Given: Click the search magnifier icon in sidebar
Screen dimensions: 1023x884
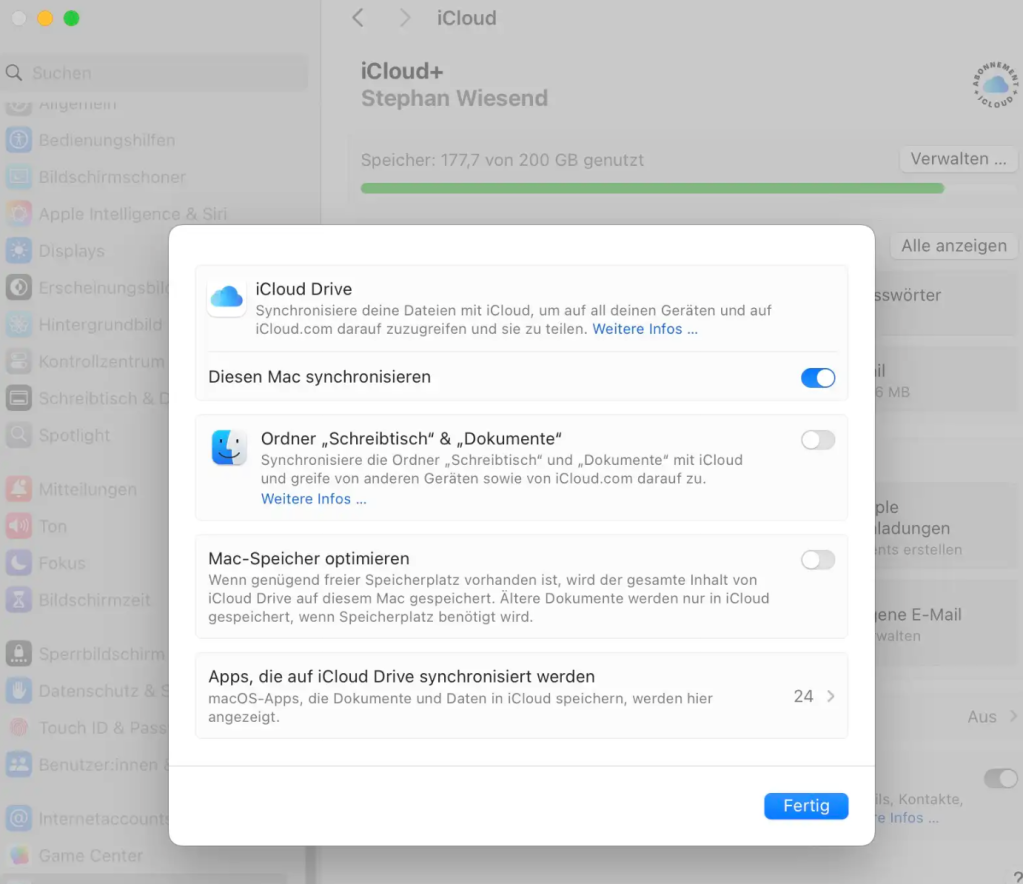Looking at the screenshot, I should (x=14, y=72).
